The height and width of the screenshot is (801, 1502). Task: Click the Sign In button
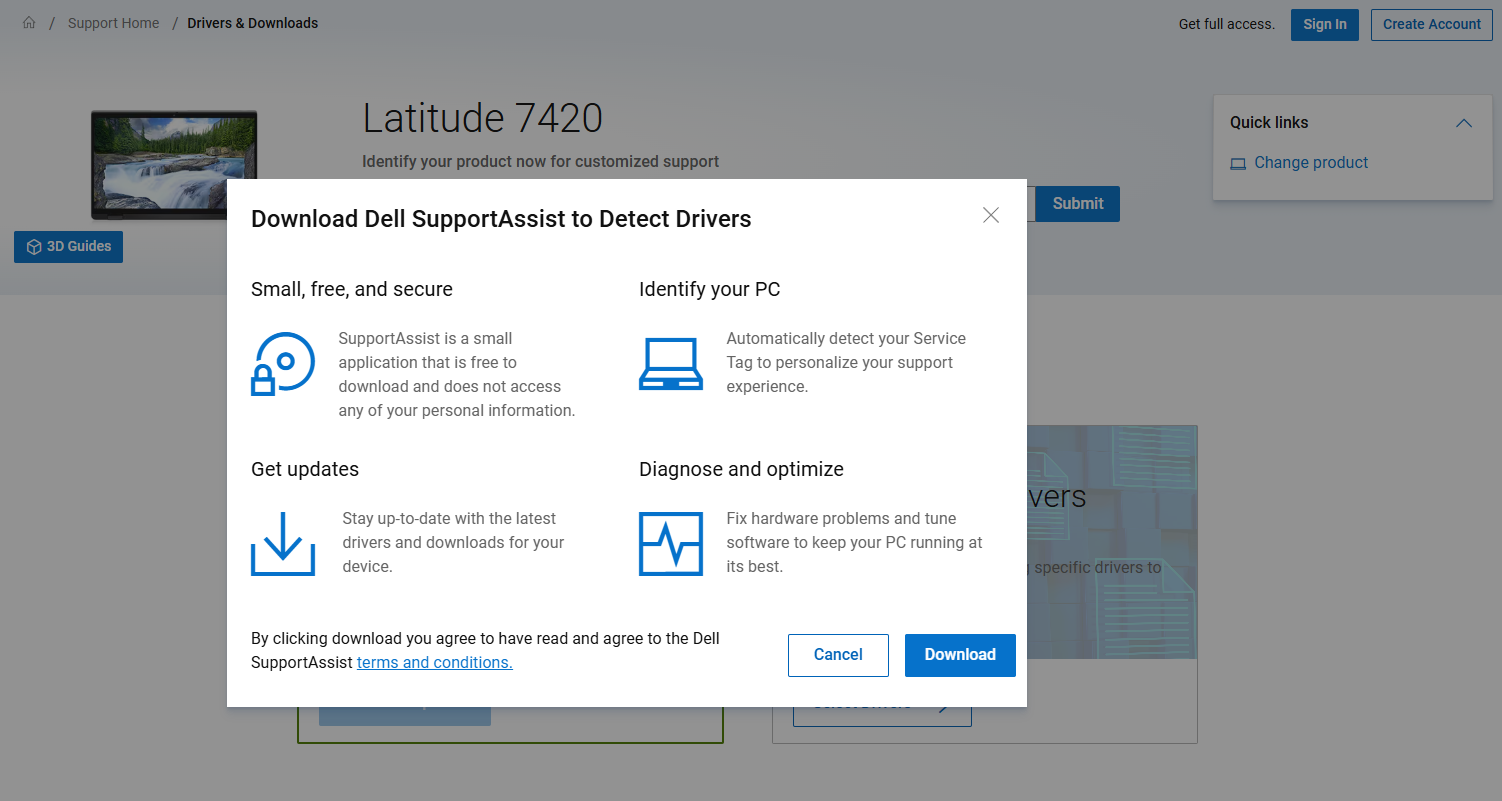1325,24
